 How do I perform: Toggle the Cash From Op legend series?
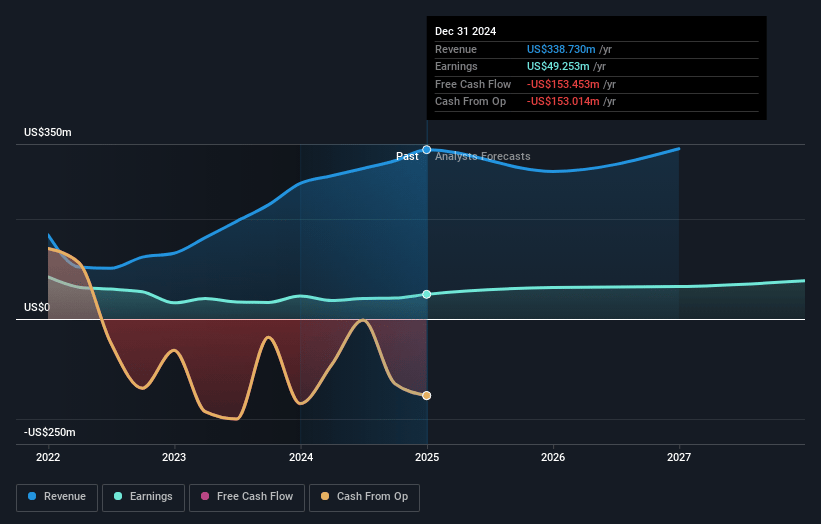tap(364, 497)
